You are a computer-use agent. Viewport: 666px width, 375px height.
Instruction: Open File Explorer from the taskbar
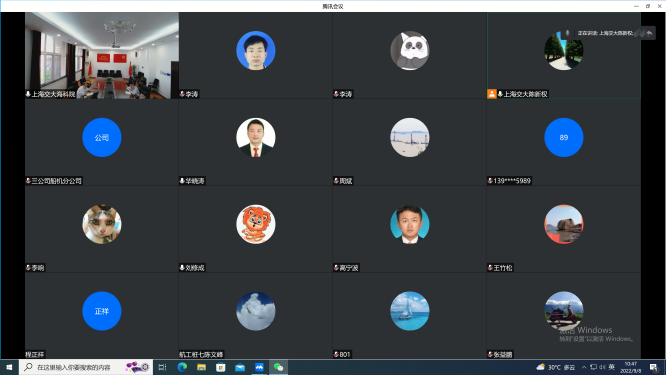pyautogui.click(x=201, y=367)
